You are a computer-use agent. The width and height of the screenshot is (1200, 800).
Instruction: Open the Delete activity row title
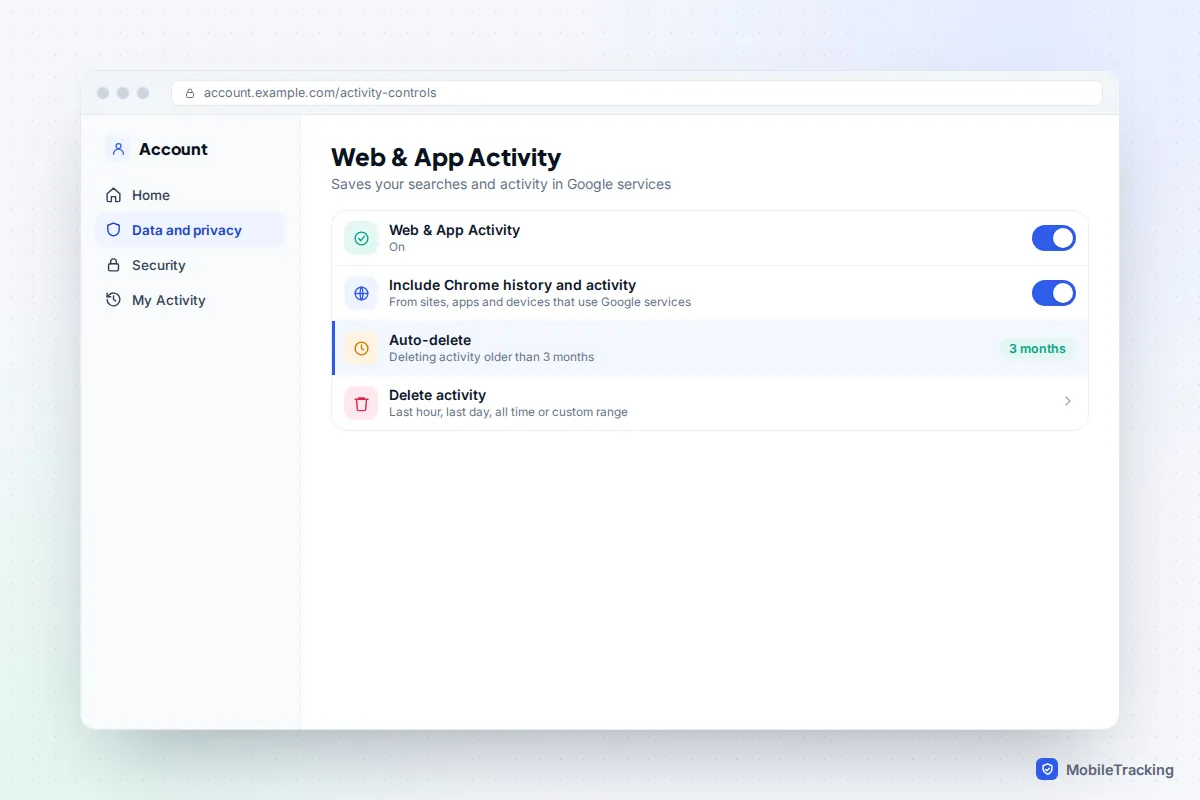click(x=437, y=395)
